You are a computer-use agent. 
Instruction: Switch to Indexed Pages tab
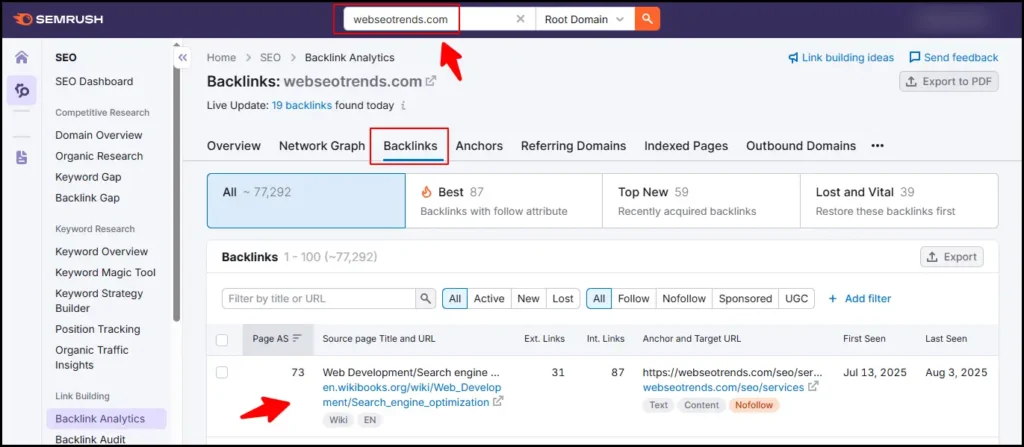point(686,146)
